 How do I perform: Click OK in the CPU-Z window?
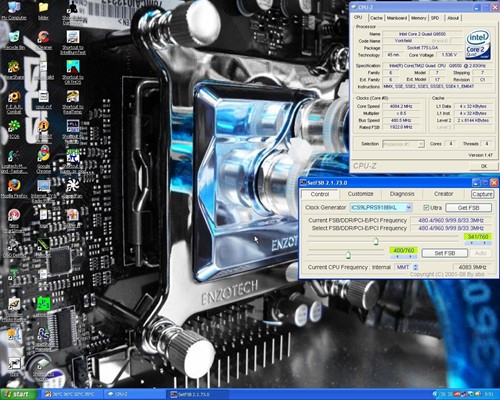(x=484, y=166)
